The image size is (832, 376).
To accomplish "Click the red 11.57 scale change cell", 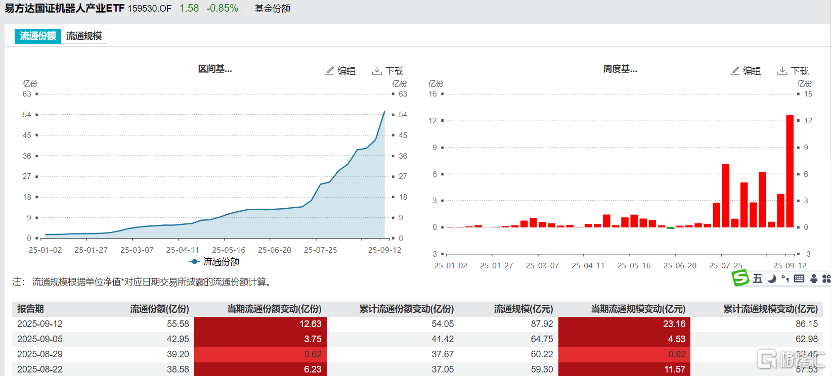I will pos(624,369).
